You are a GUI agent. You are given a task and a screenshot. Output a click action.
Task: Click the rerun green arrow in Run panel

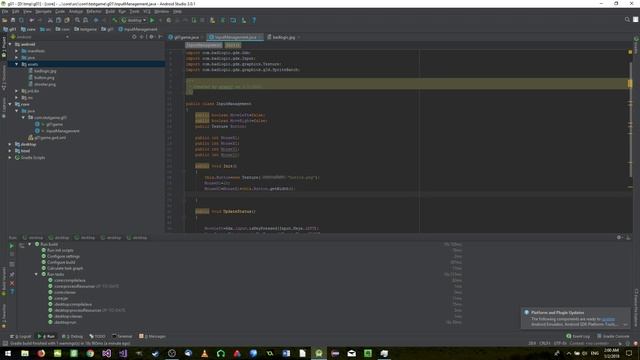click(x=11, y=246)
